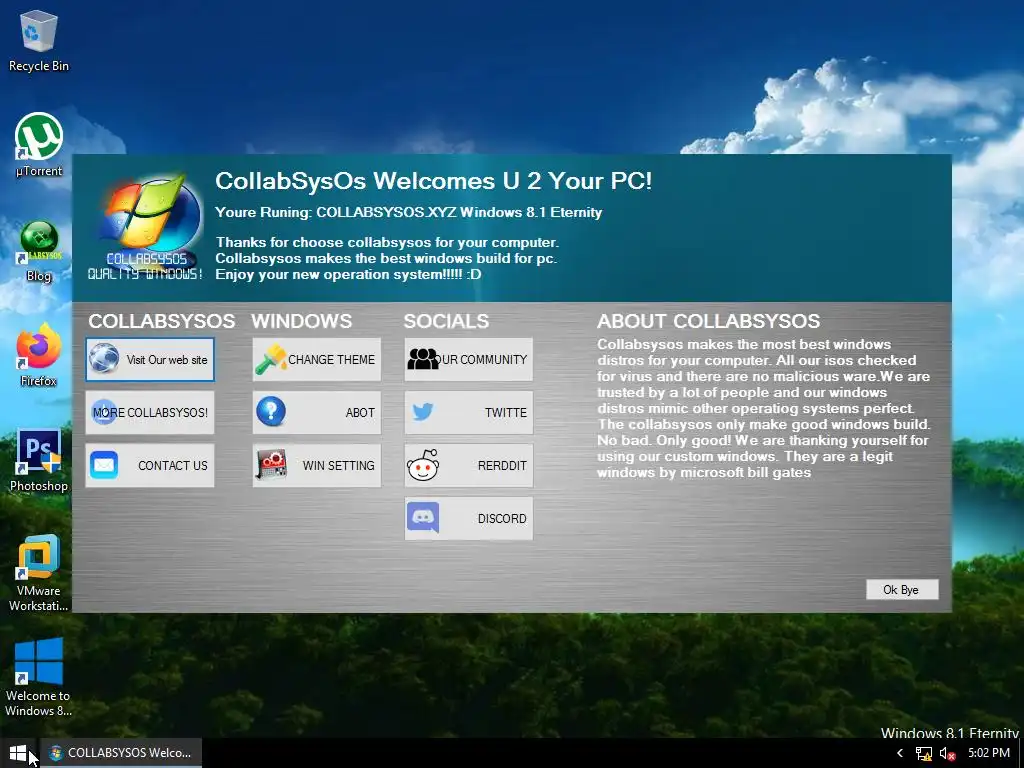
Task: Click the CONTACT US button
Action: (x=150, y=465)
